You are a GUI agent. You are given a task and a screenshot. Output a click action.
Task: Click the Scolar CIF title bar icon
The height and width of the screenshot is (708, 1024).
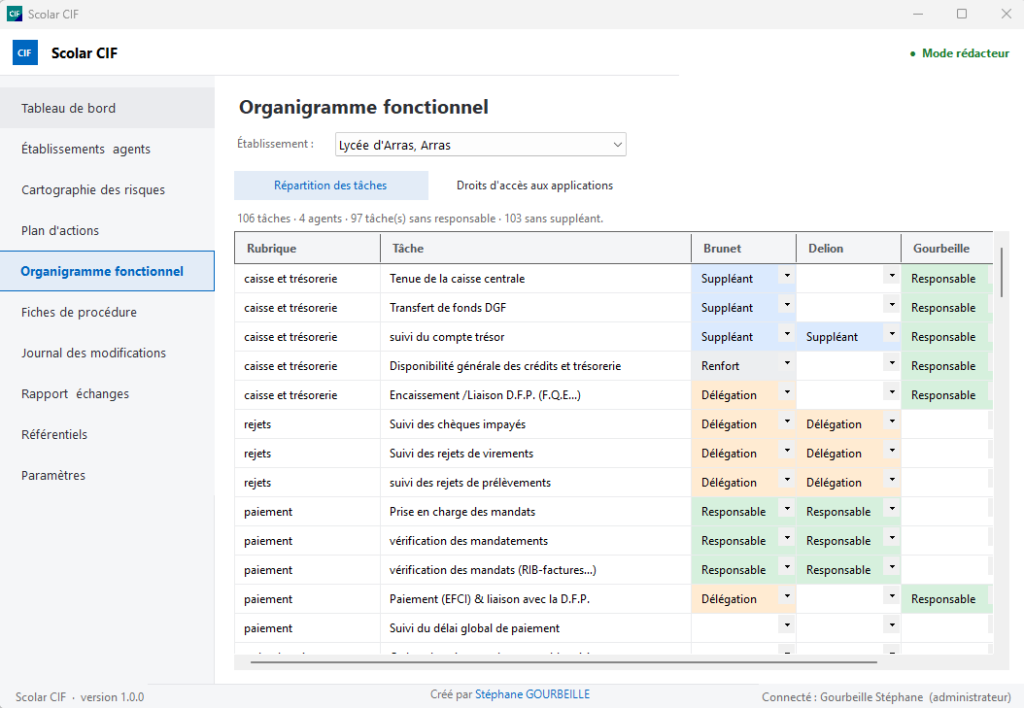click(14, 14)
